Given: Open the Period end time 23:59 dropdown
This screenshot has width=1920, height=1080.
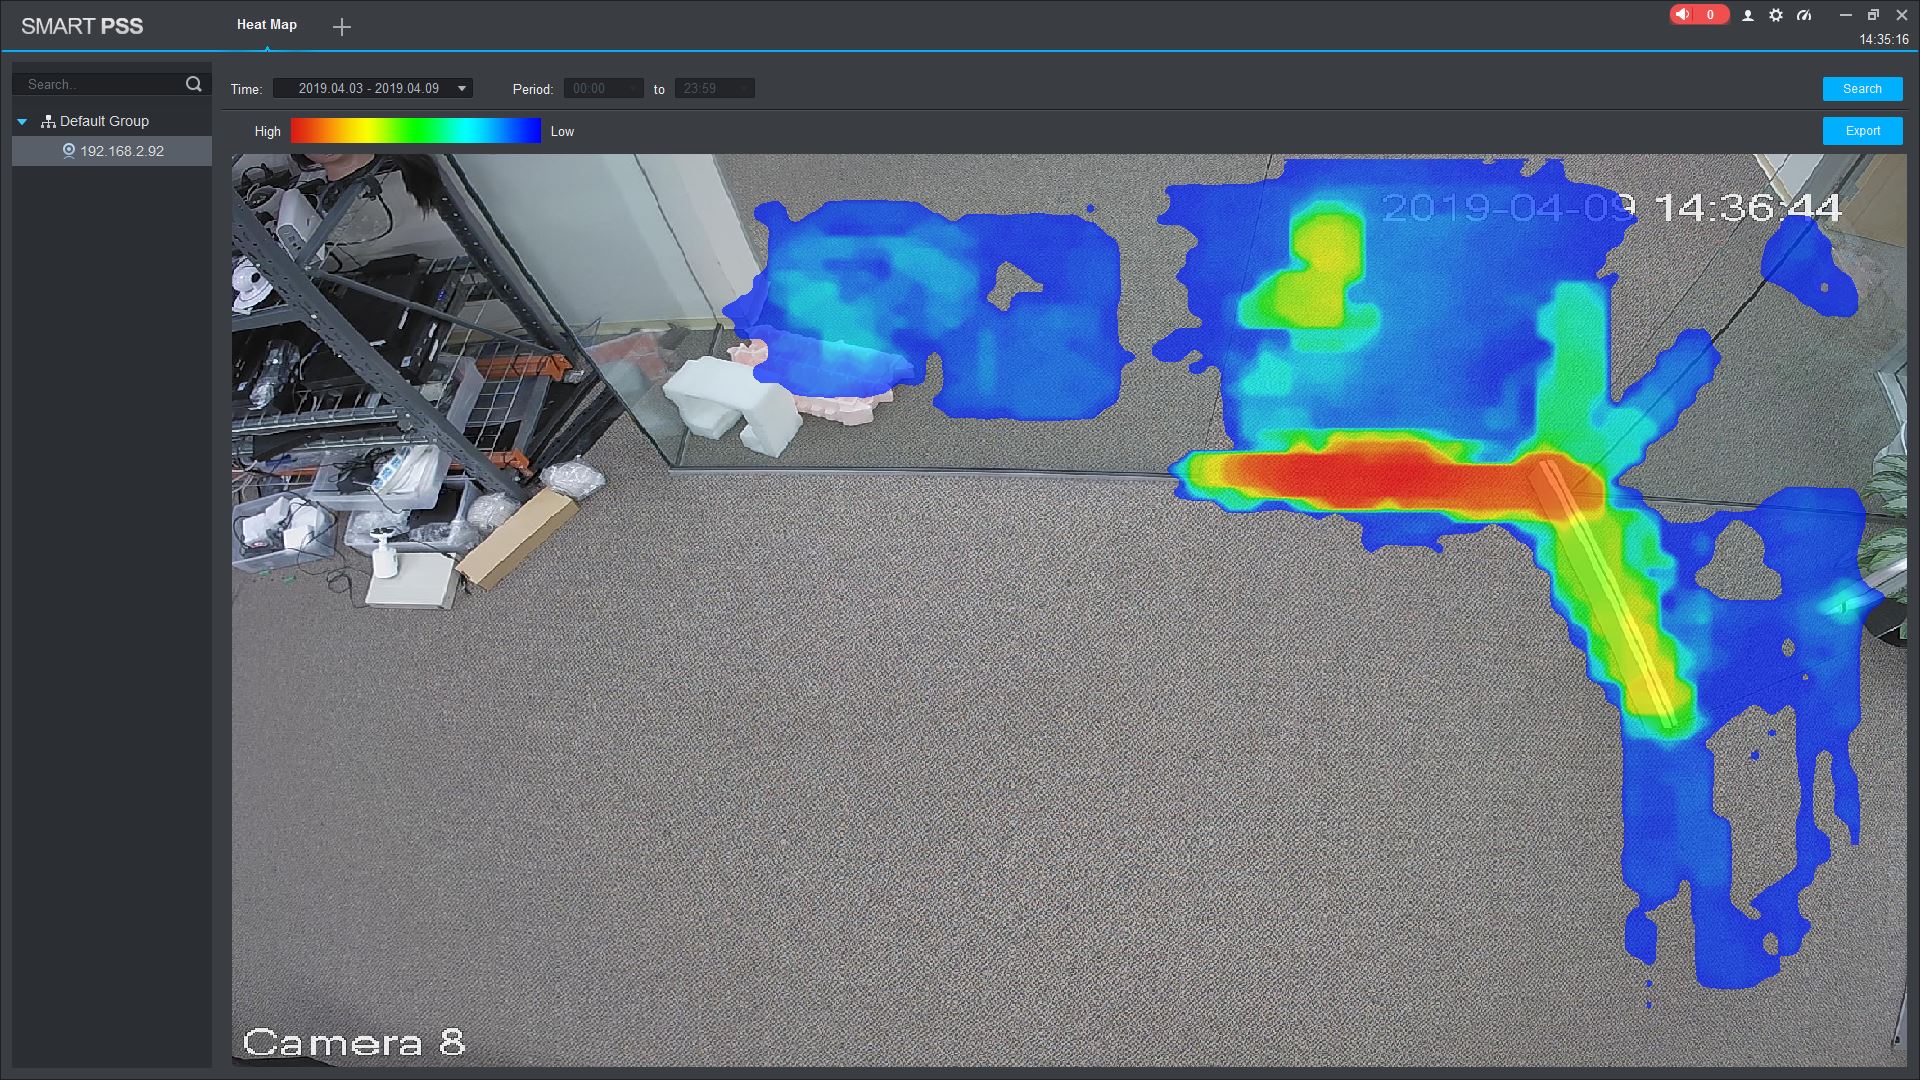Looking at the screenshot, I should [x=714, y=89].
